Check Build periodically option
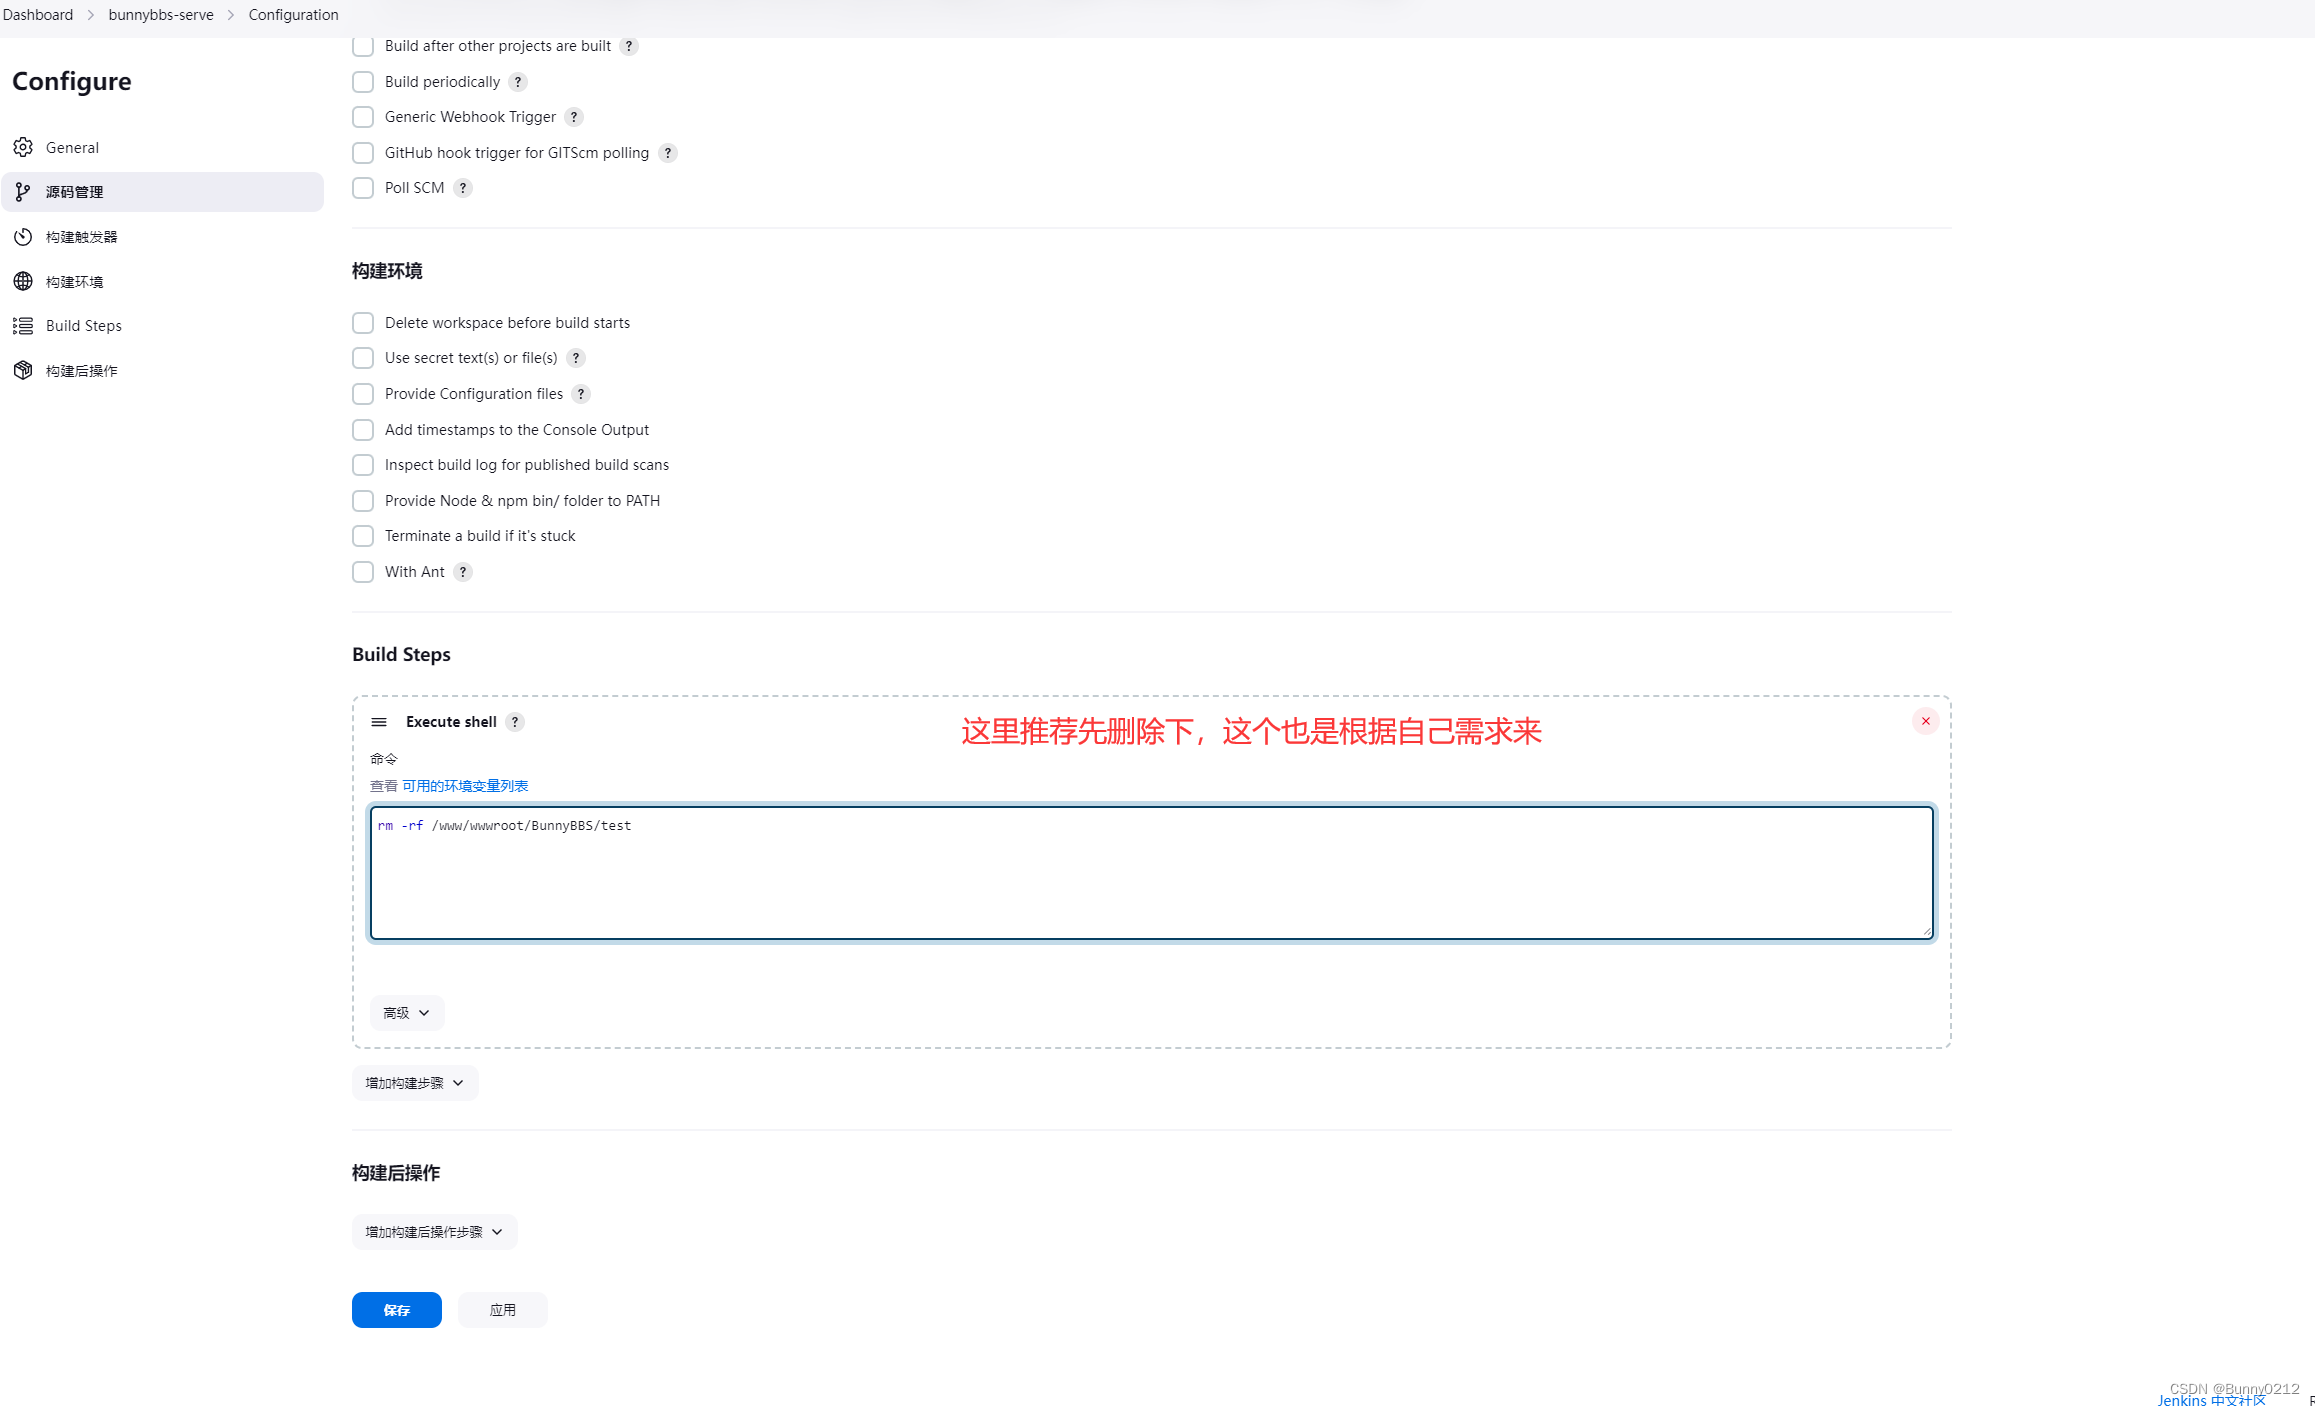This screenshot has height=1406, width=2315. click(x=363, y=82)
